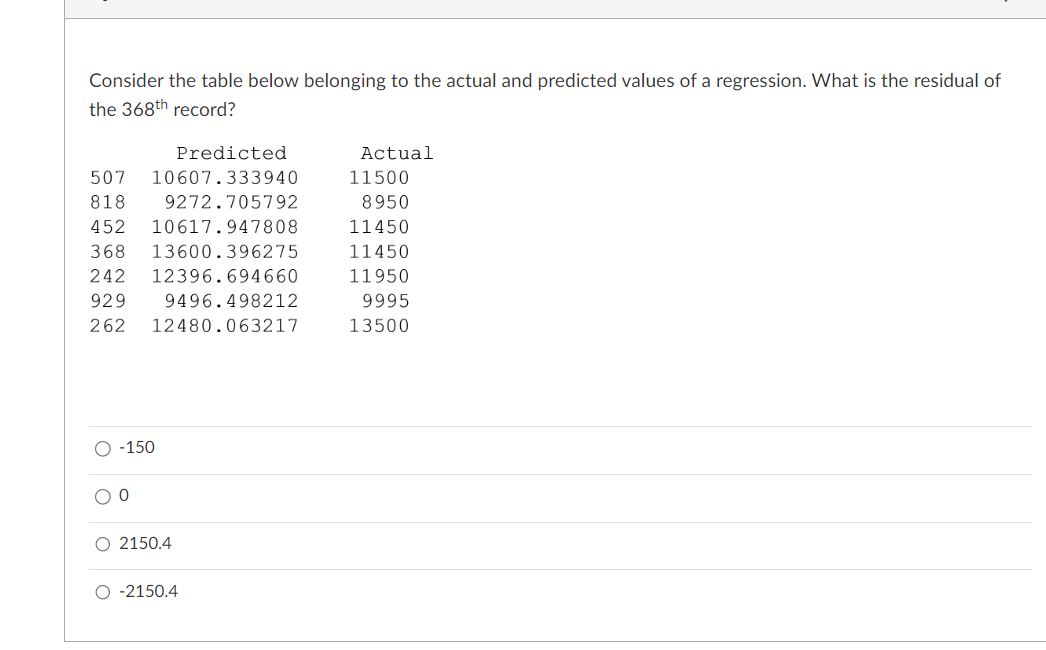The height and width of the screenshot is (650, 1046).
Task: Click the Predicted column header
Action: (x=231, y=153)
